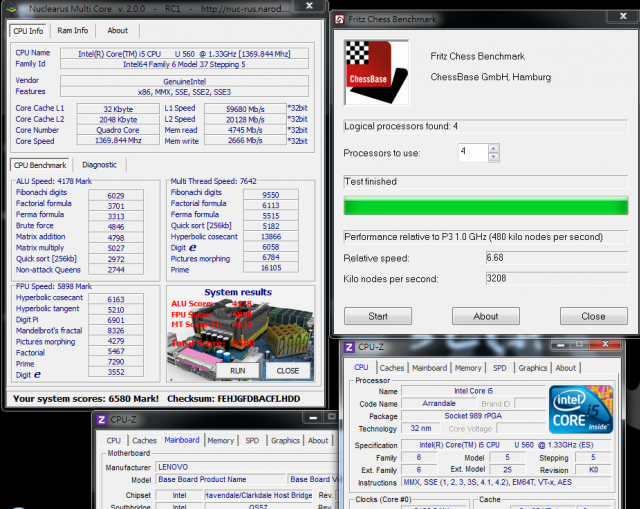Open Memory tab in right CPU-Z window
Screen dimensions: 640x509
tap(468, 368)
